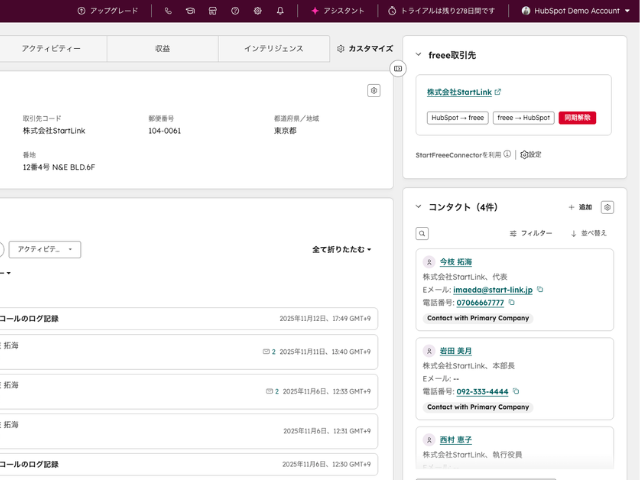
Task: Open the marketplace store icon
Action: pyautogui.click(x=213, y=11)
